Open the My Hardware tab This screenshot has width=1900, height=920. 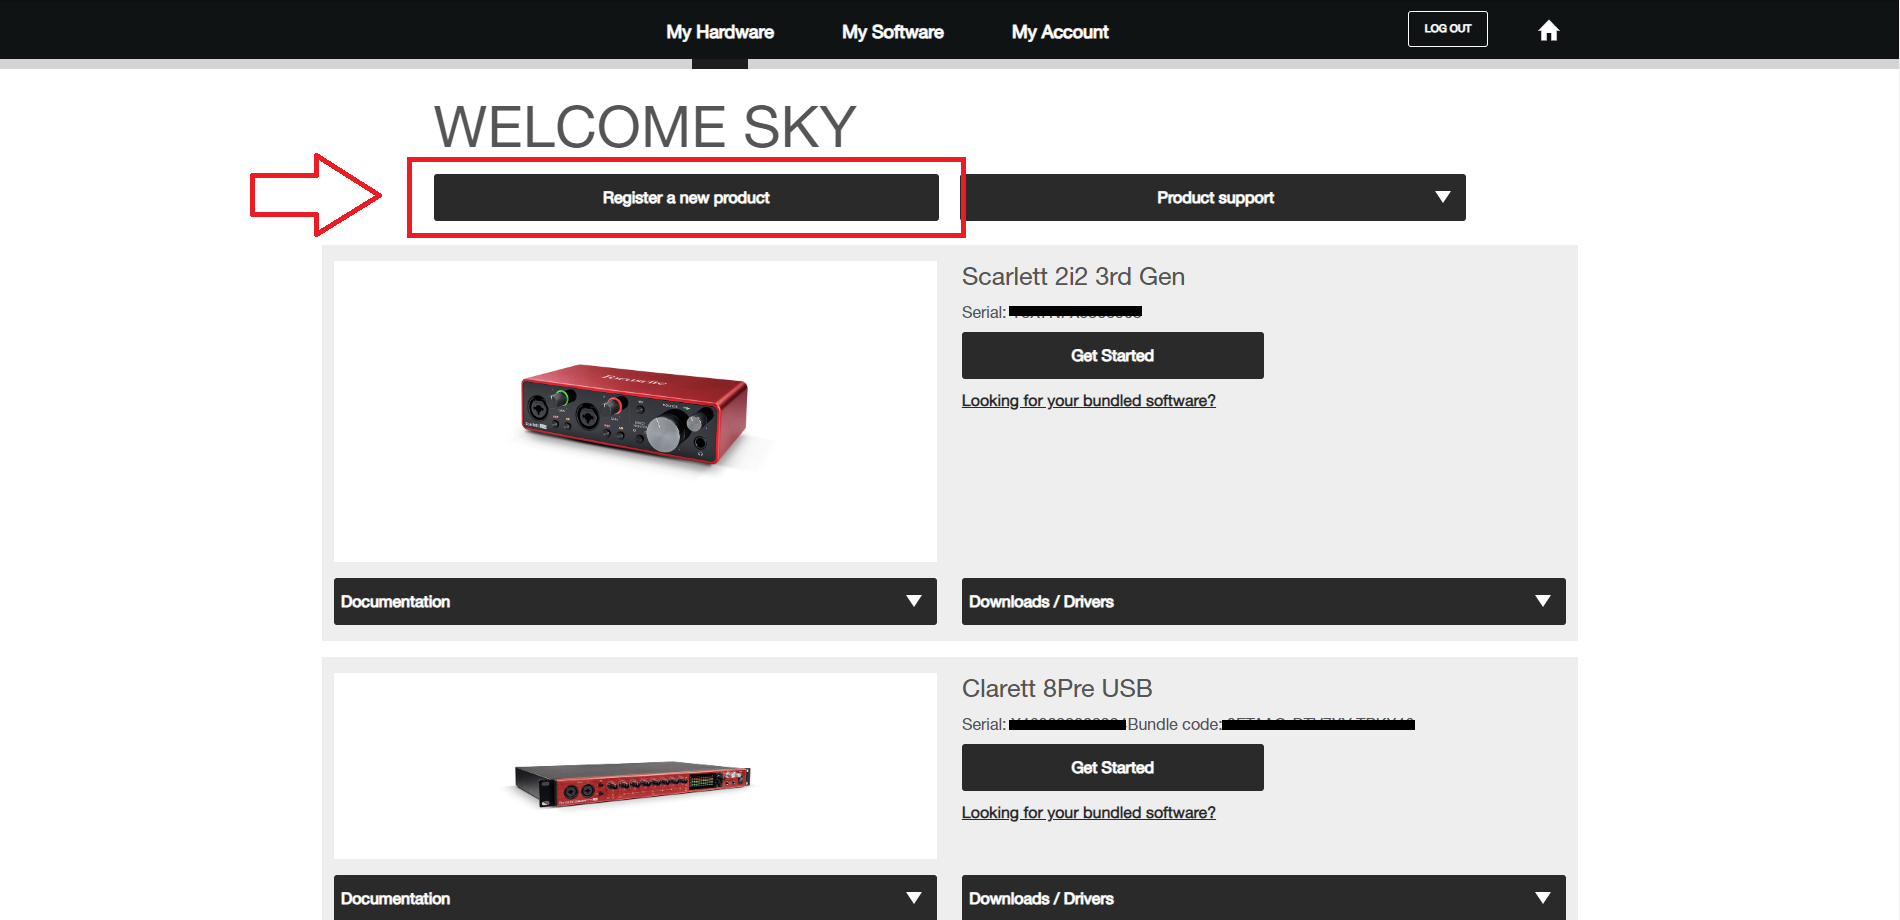720,32
